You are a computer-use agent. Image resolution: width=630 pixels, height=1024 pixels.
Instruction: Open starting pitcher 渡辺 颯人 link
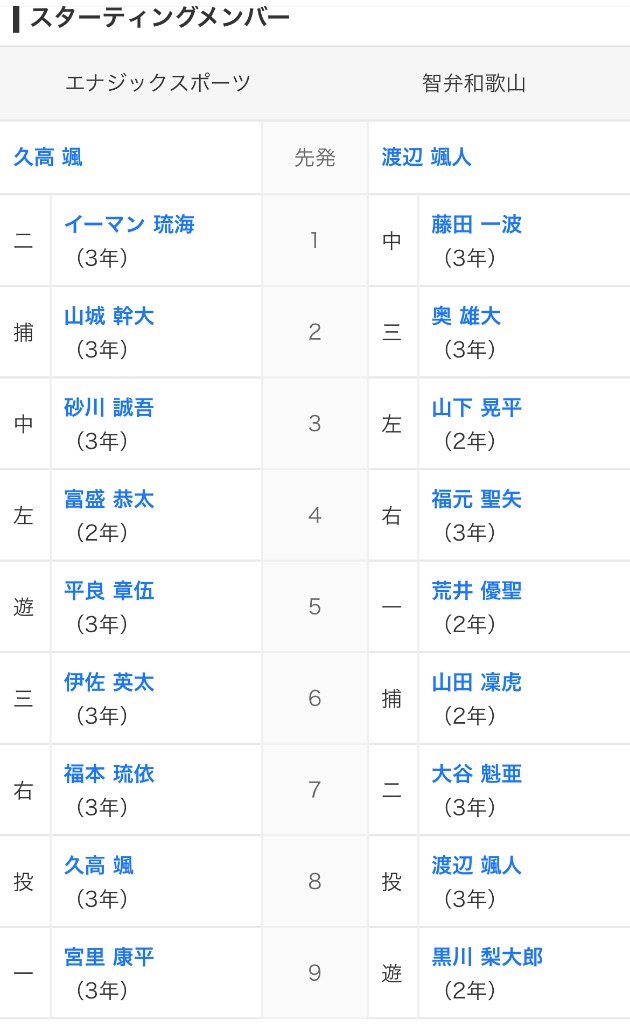click(426, 157)
